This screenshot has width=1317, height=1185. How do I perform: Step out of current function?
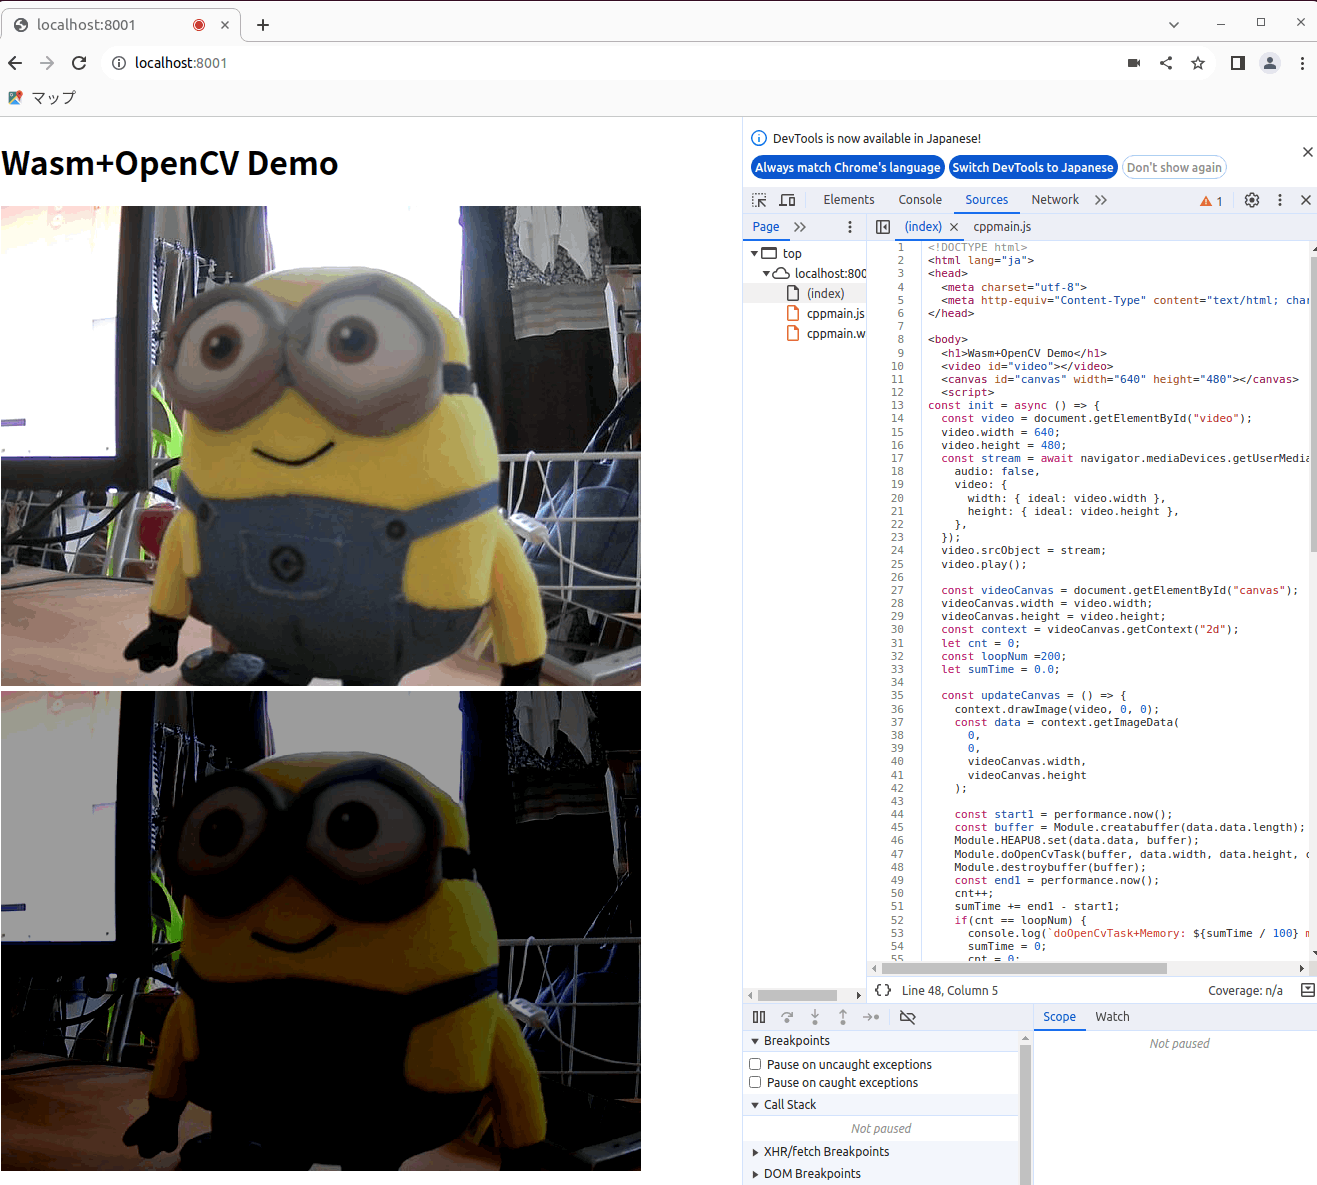843,1017
